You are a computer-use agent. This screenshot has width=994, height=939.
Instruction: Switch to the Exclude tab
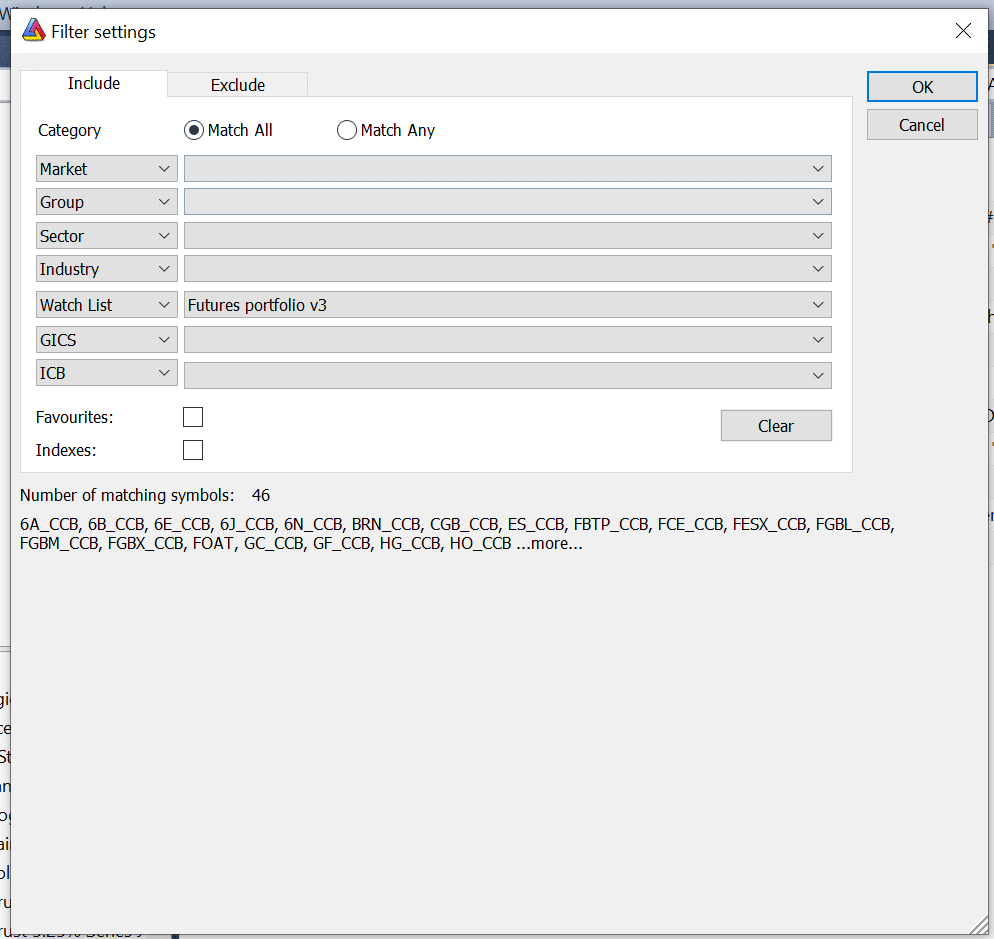(237, 85)
